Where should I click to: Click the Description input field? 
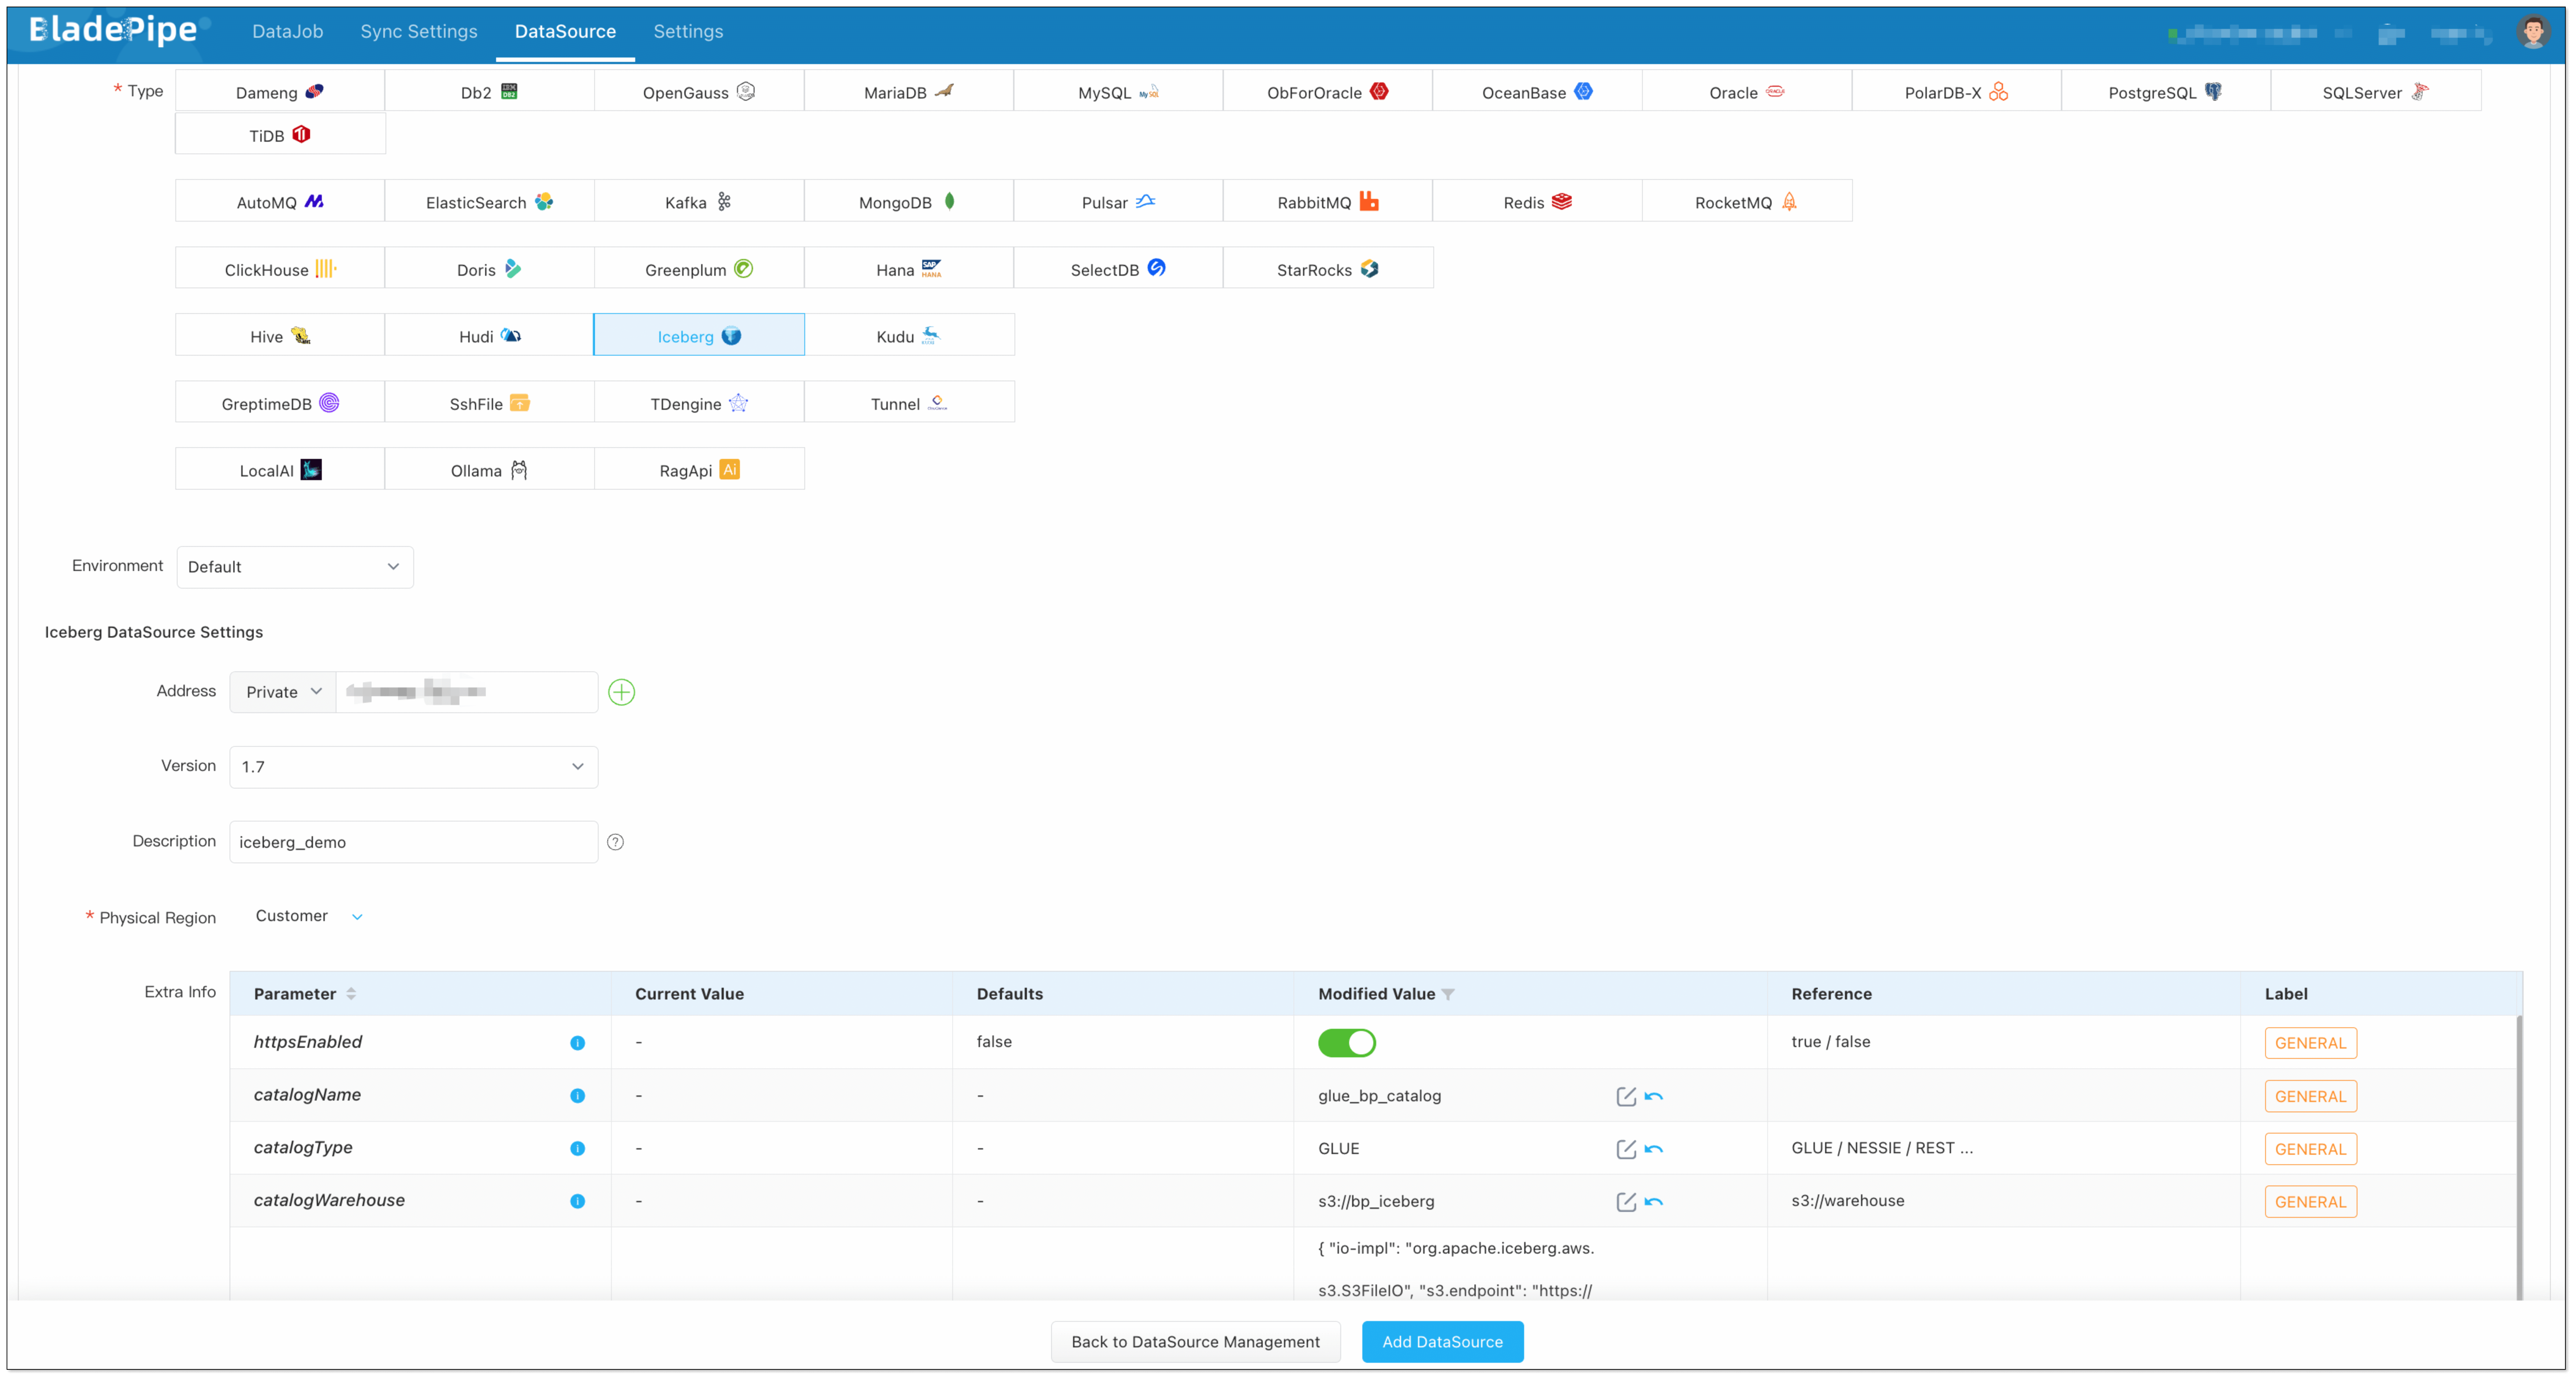[413, 842]
